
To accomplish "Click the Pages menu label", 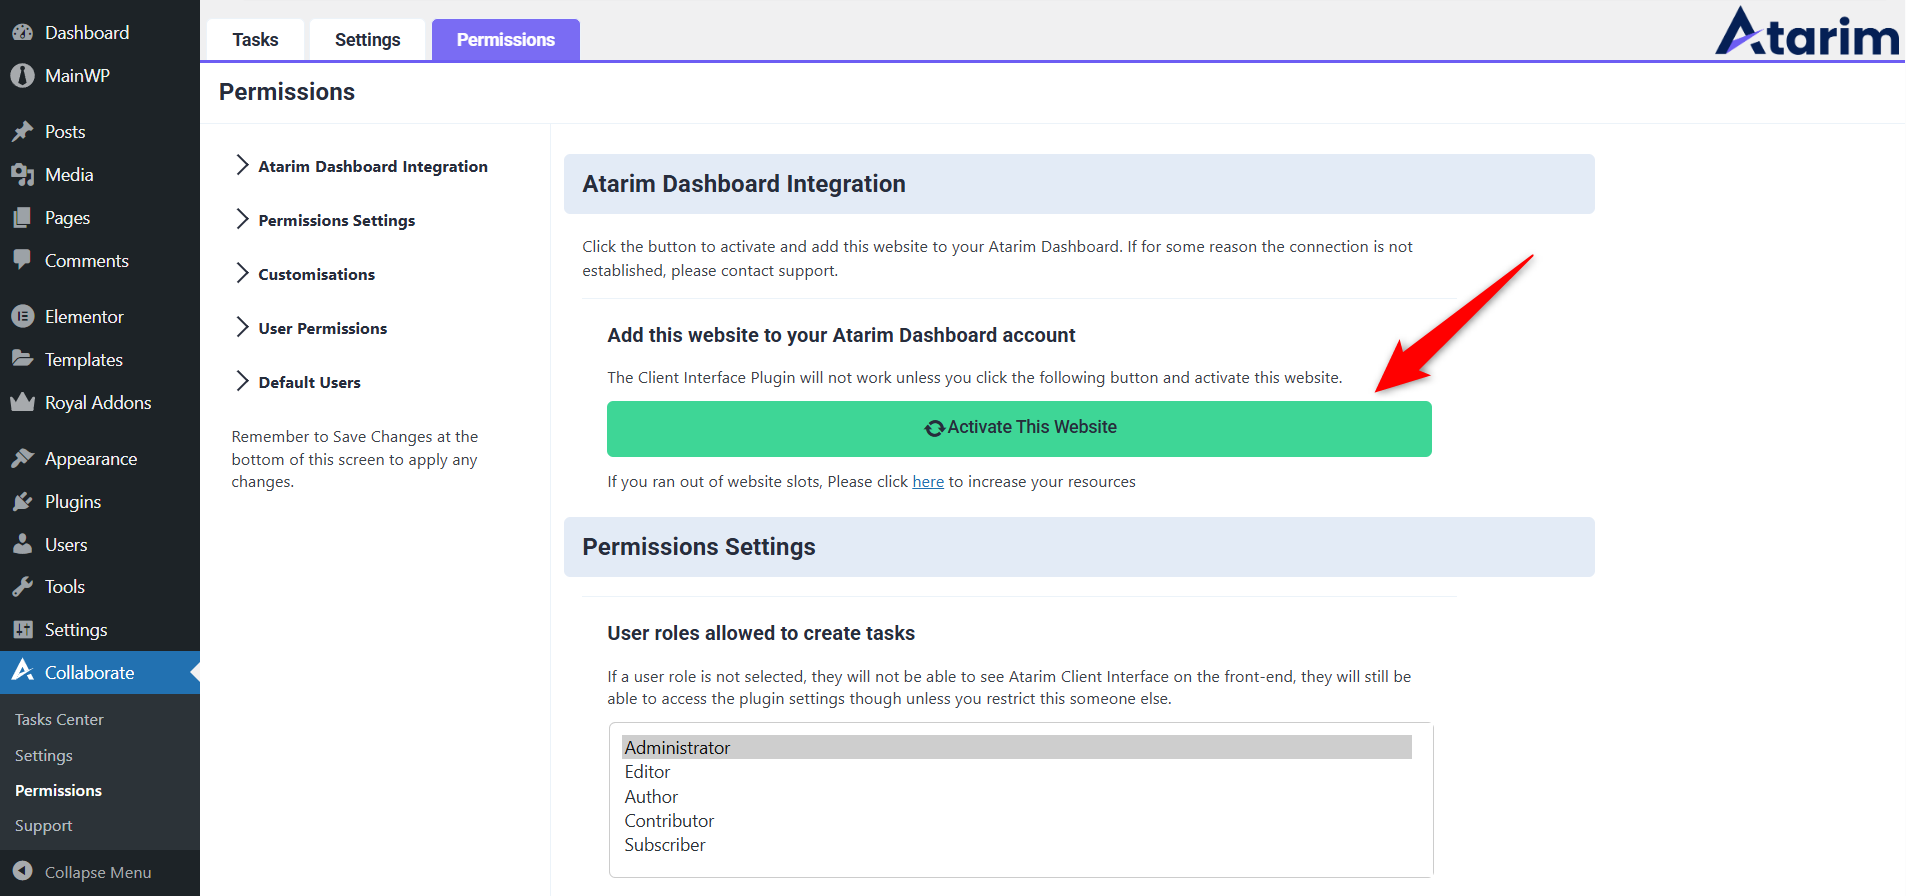I will (x=67, y=217).
